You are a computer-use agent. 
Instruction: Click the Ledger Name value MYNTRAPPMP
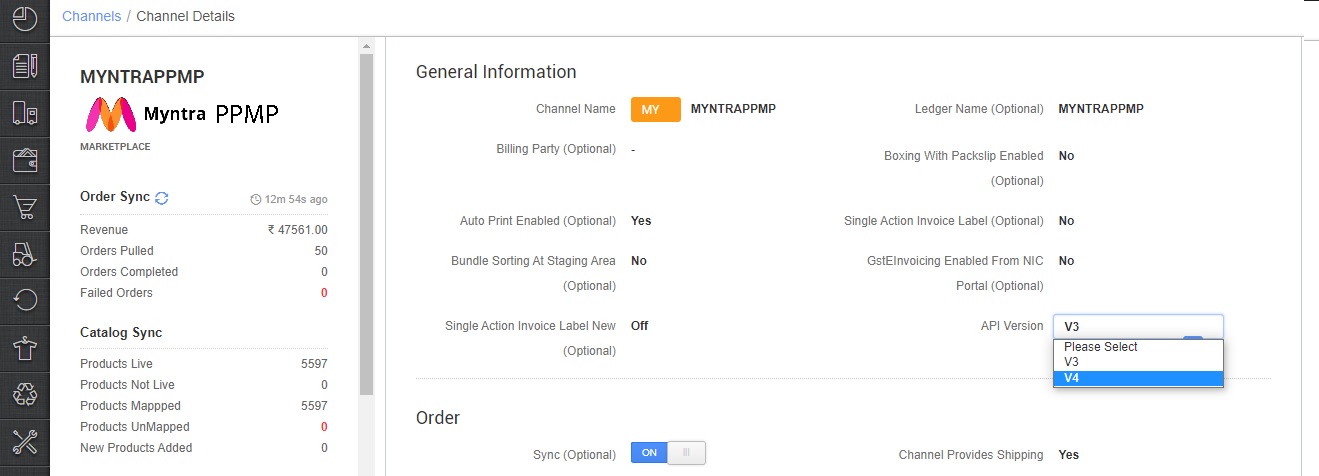1101,109
